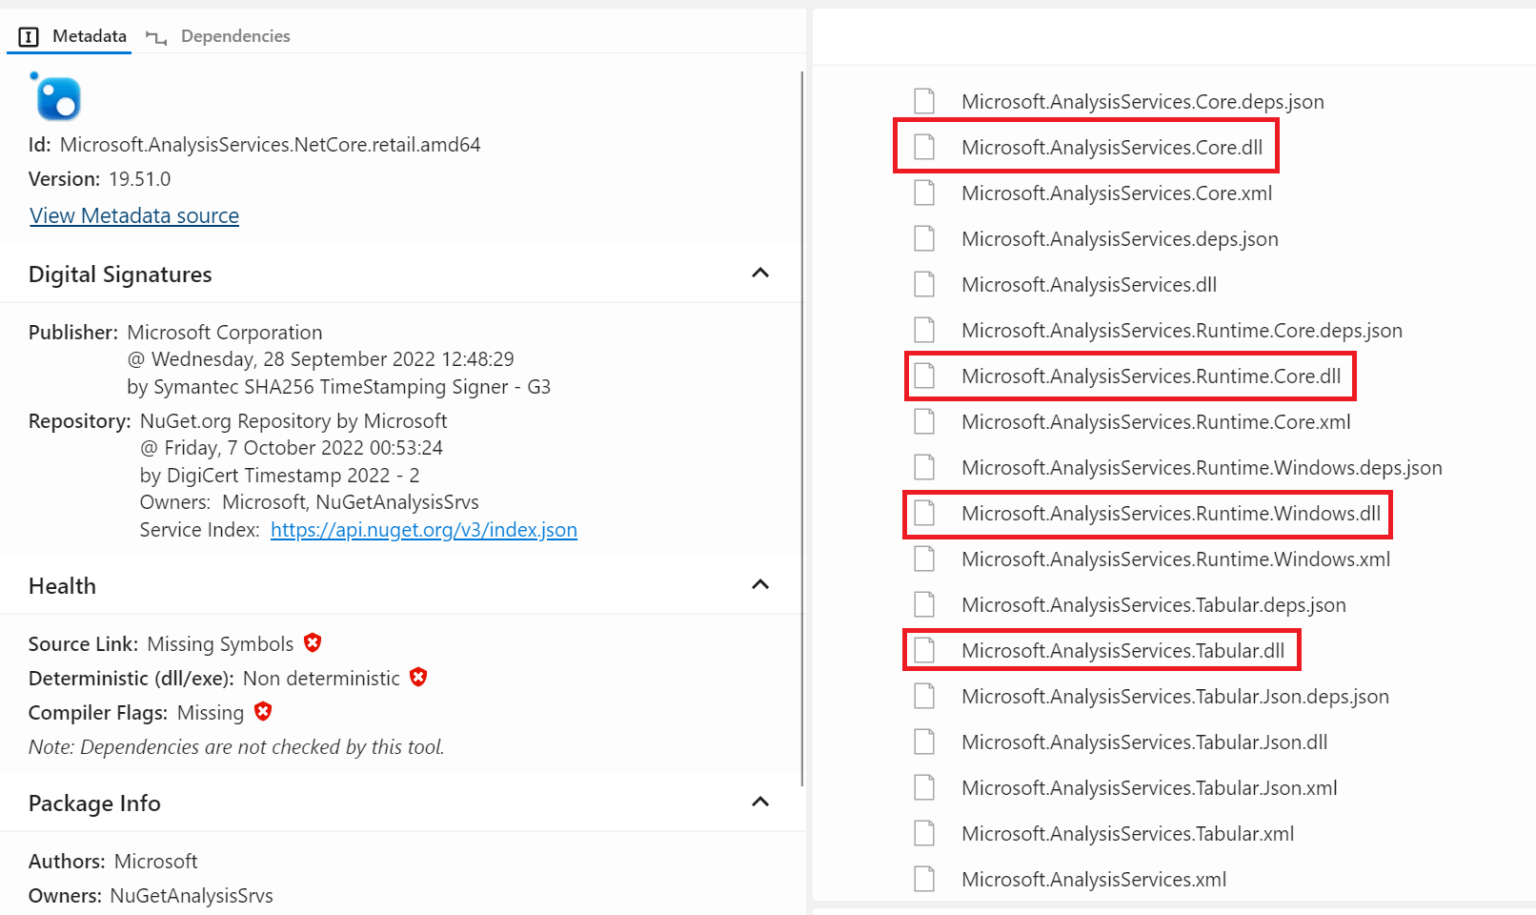Click the Dependencies branch icon
Screen dimensions: 1536x915
pyautogui.click(x=155, y=35)
